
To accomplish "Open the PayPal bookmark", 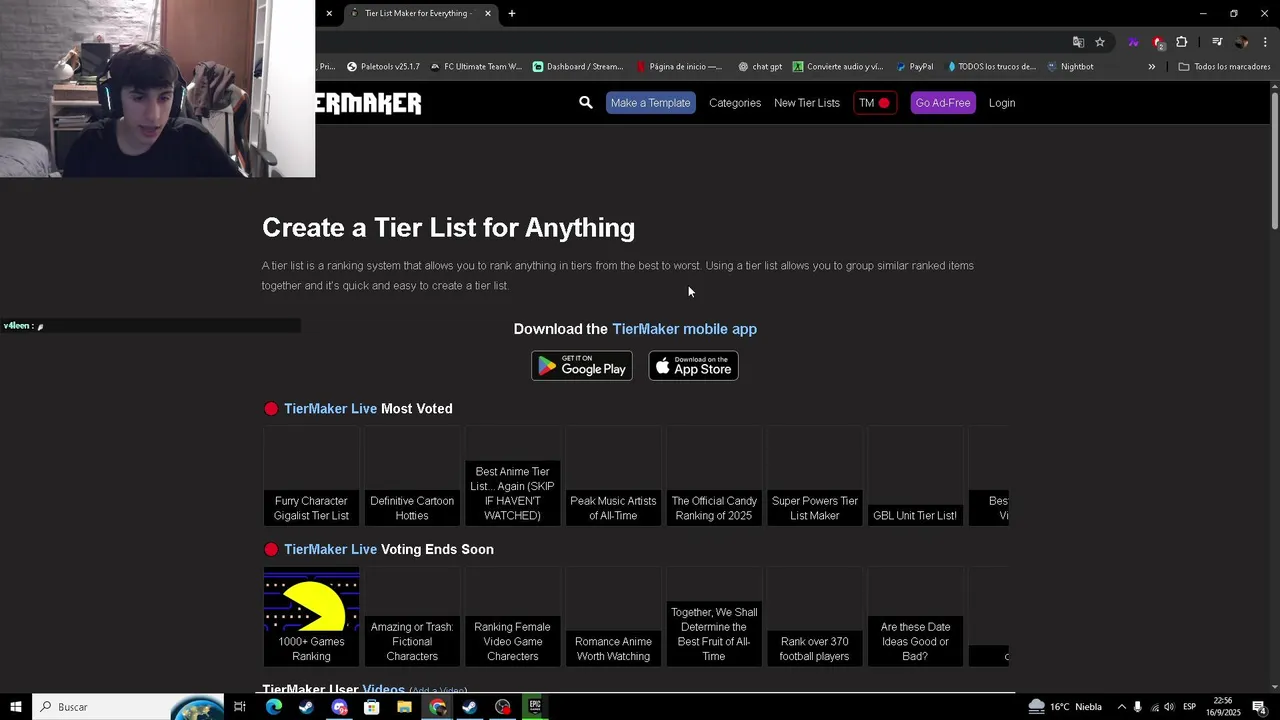I will (x=915, y=67).
